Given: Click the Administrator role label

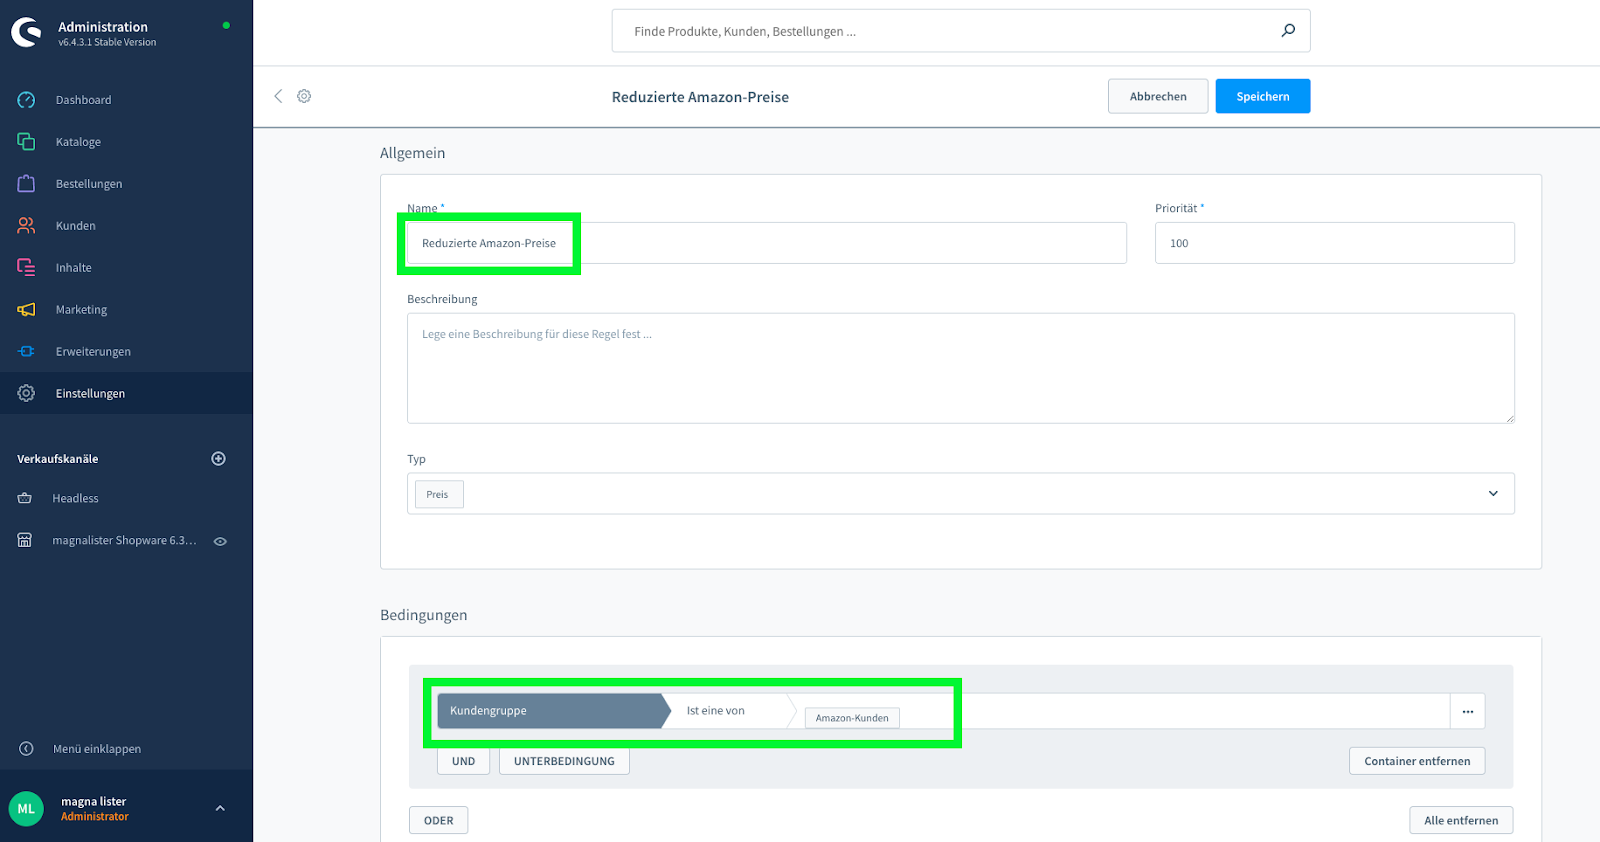Looking at the screenshot, I should [95, 817].
